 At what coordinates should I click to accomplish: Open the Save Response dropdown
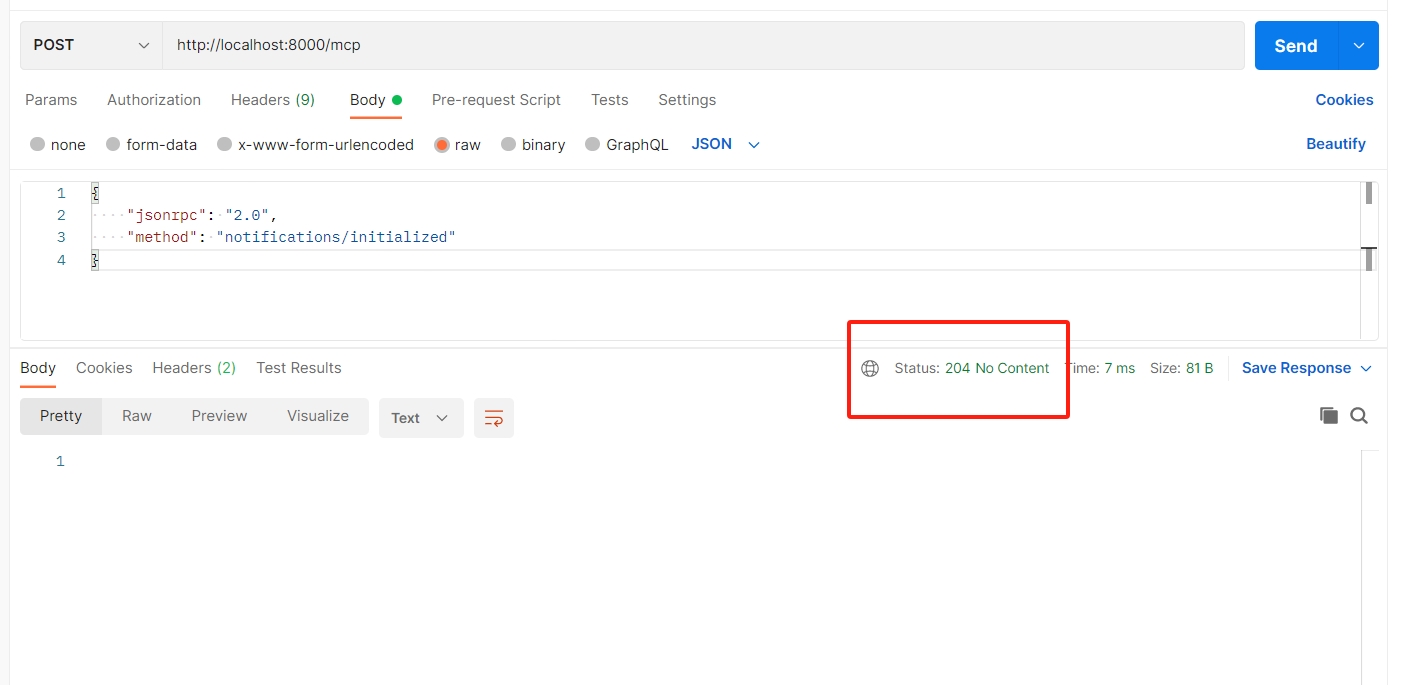coord(1307,368)
